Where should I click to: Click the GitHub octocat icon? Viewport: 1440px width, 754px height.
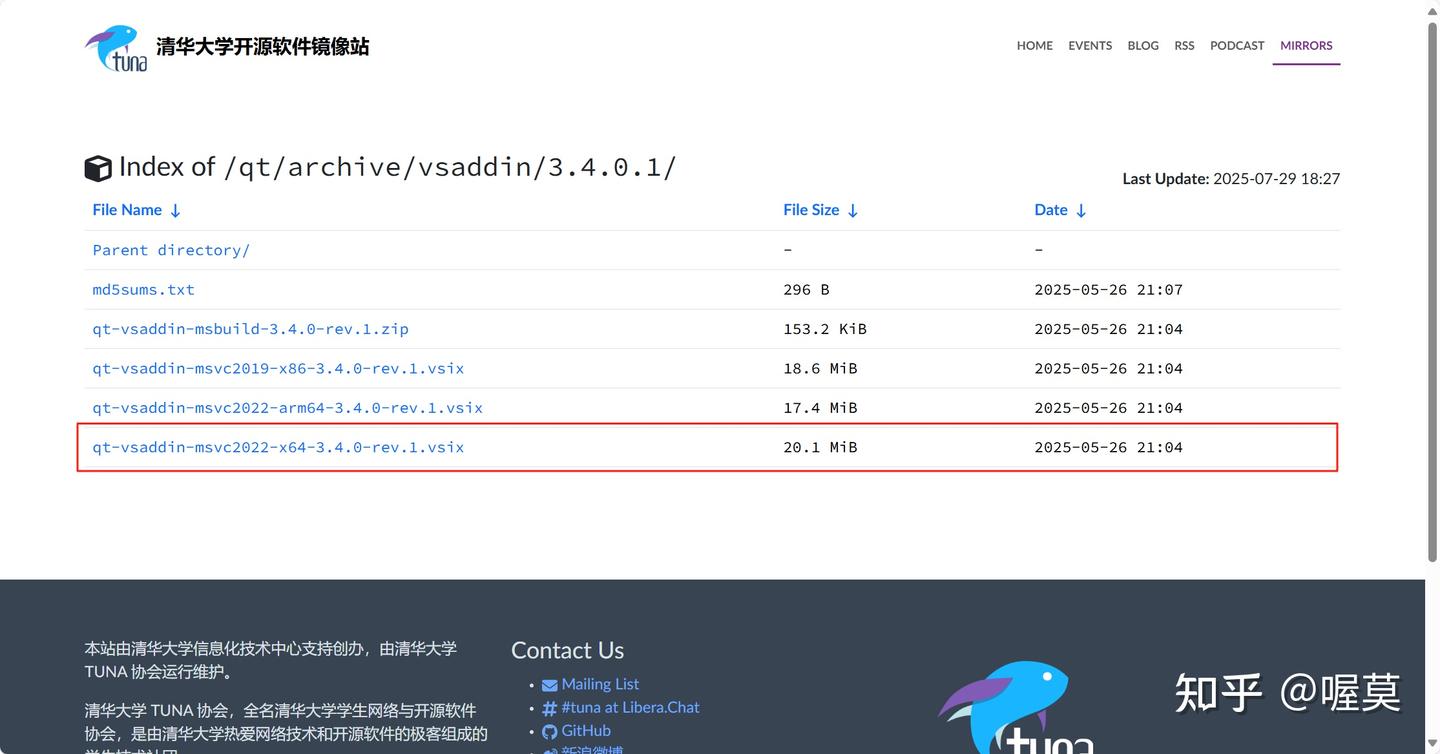550,730
